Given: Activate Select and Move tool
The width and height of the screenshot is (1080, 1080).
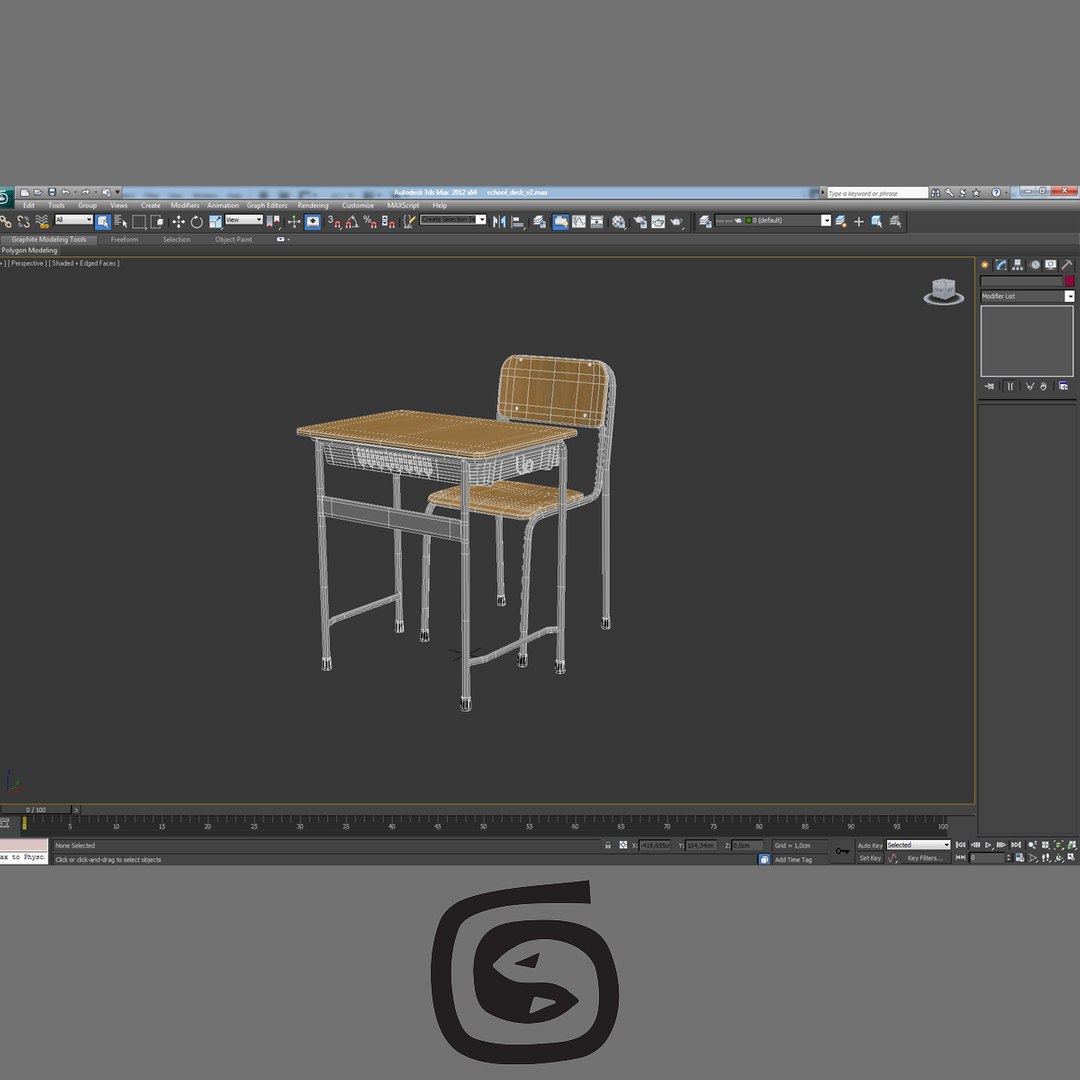Looking at the screenshot, I should (178, 222).
